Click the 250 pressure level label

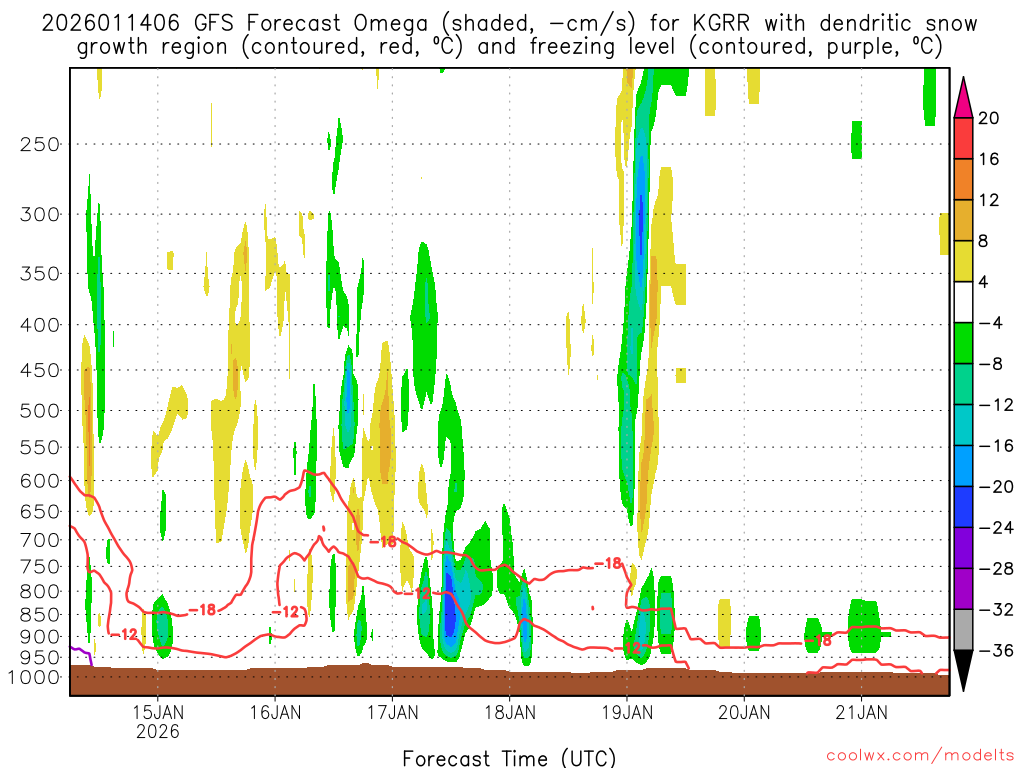[40, 144]
